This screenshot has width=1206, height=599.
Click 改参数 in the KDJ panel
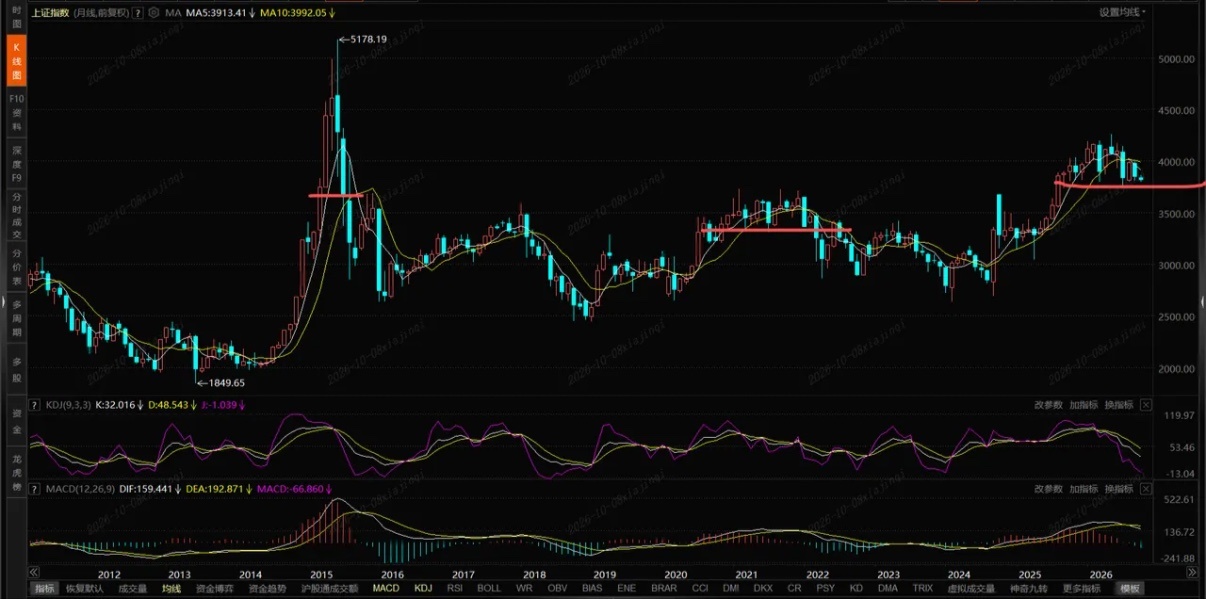(1049, 405)
